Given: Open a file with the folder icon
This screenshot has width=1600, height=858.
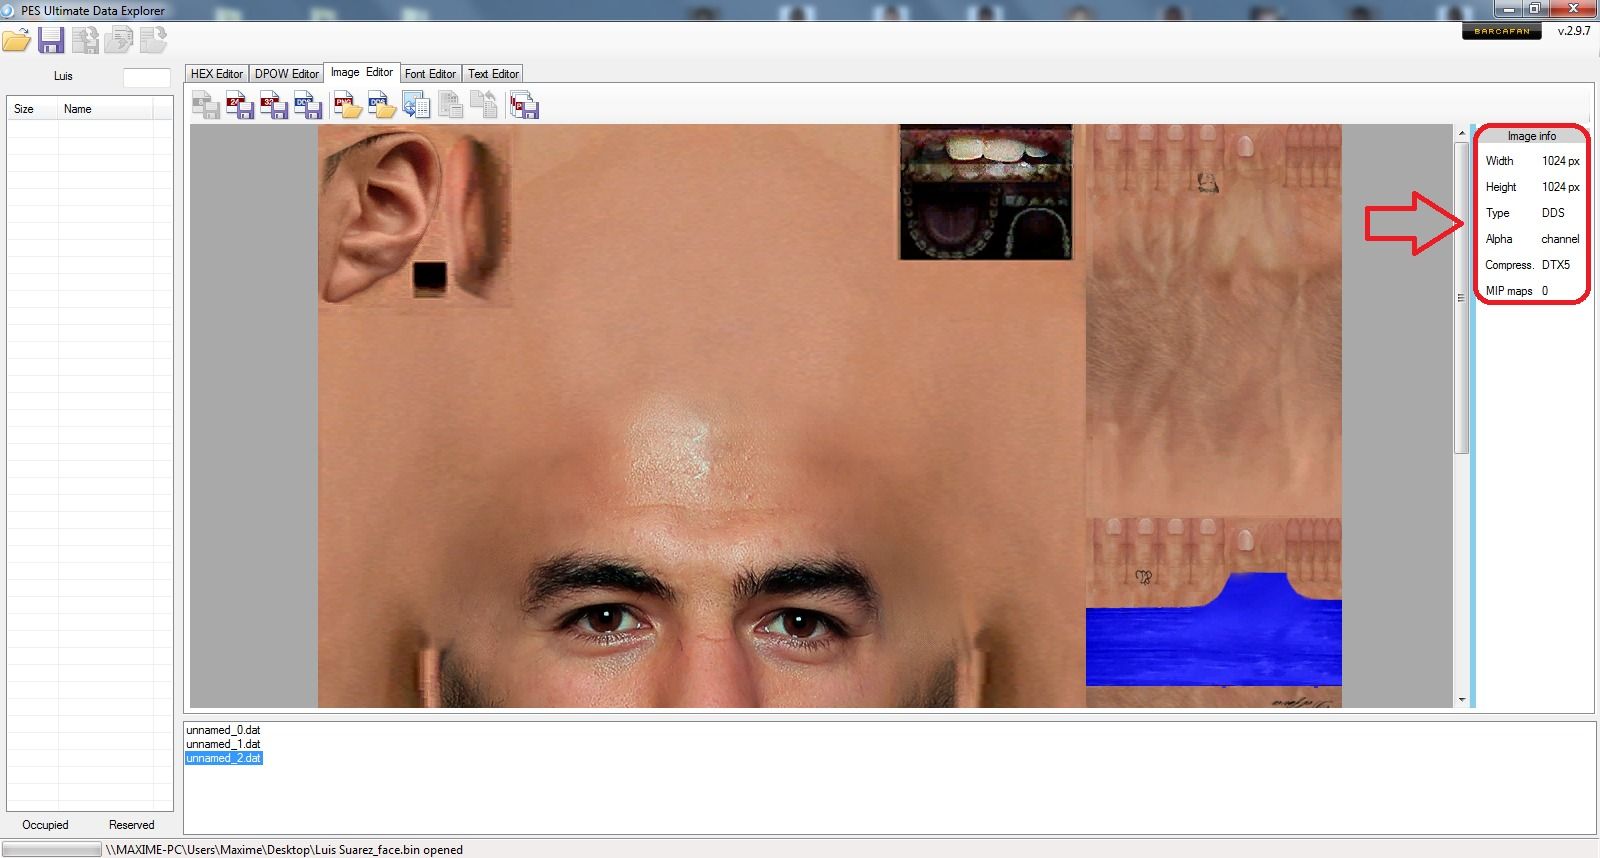Looking at the screenshot, I should [16, 40].
